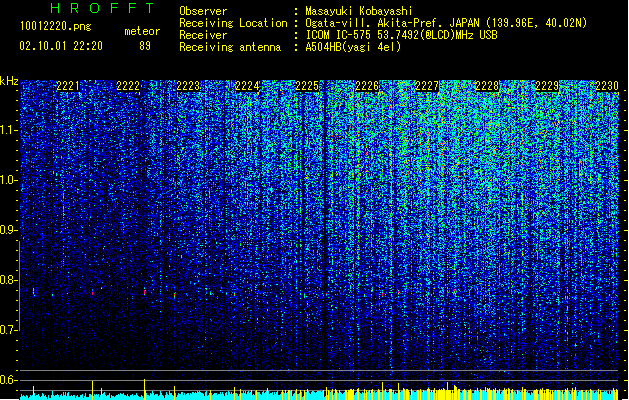629x400 pixels.
Task: Click the 0.8 frequency axis label
Action: click(9, 280)
